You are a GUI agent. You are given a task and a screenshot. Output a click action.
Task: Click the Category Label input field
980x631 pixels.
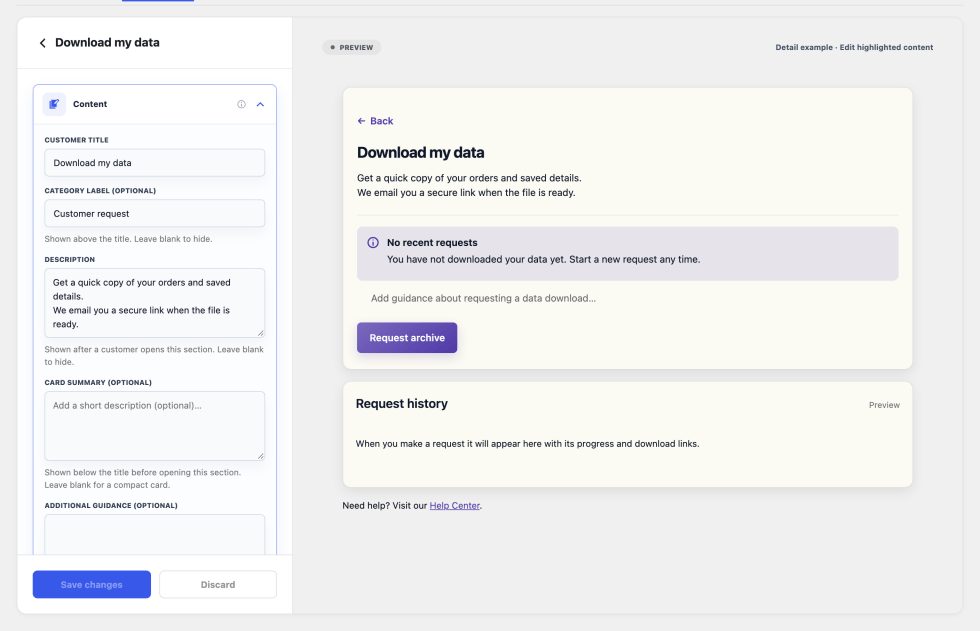[x=154, y=214]
